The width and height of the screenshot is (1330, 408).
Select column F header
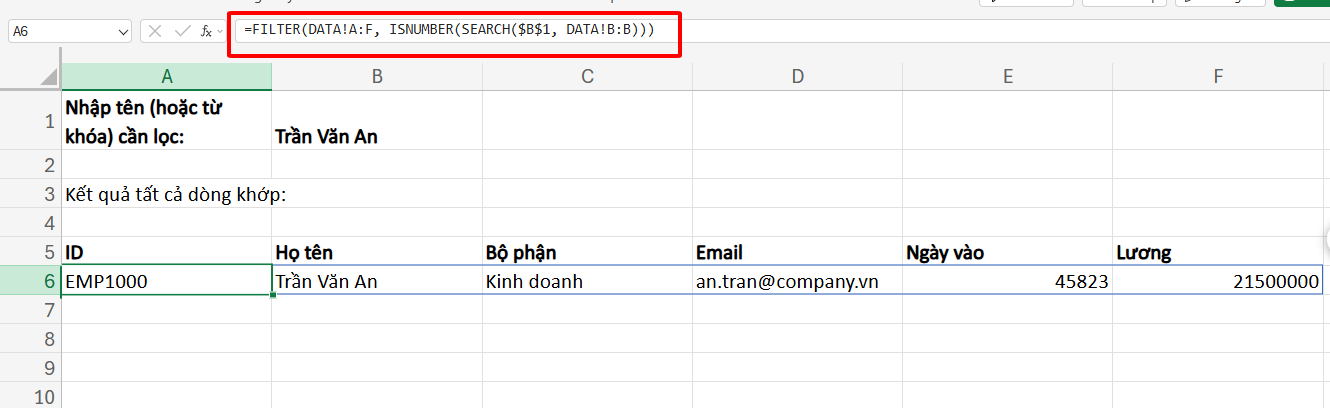(1217, 77)
